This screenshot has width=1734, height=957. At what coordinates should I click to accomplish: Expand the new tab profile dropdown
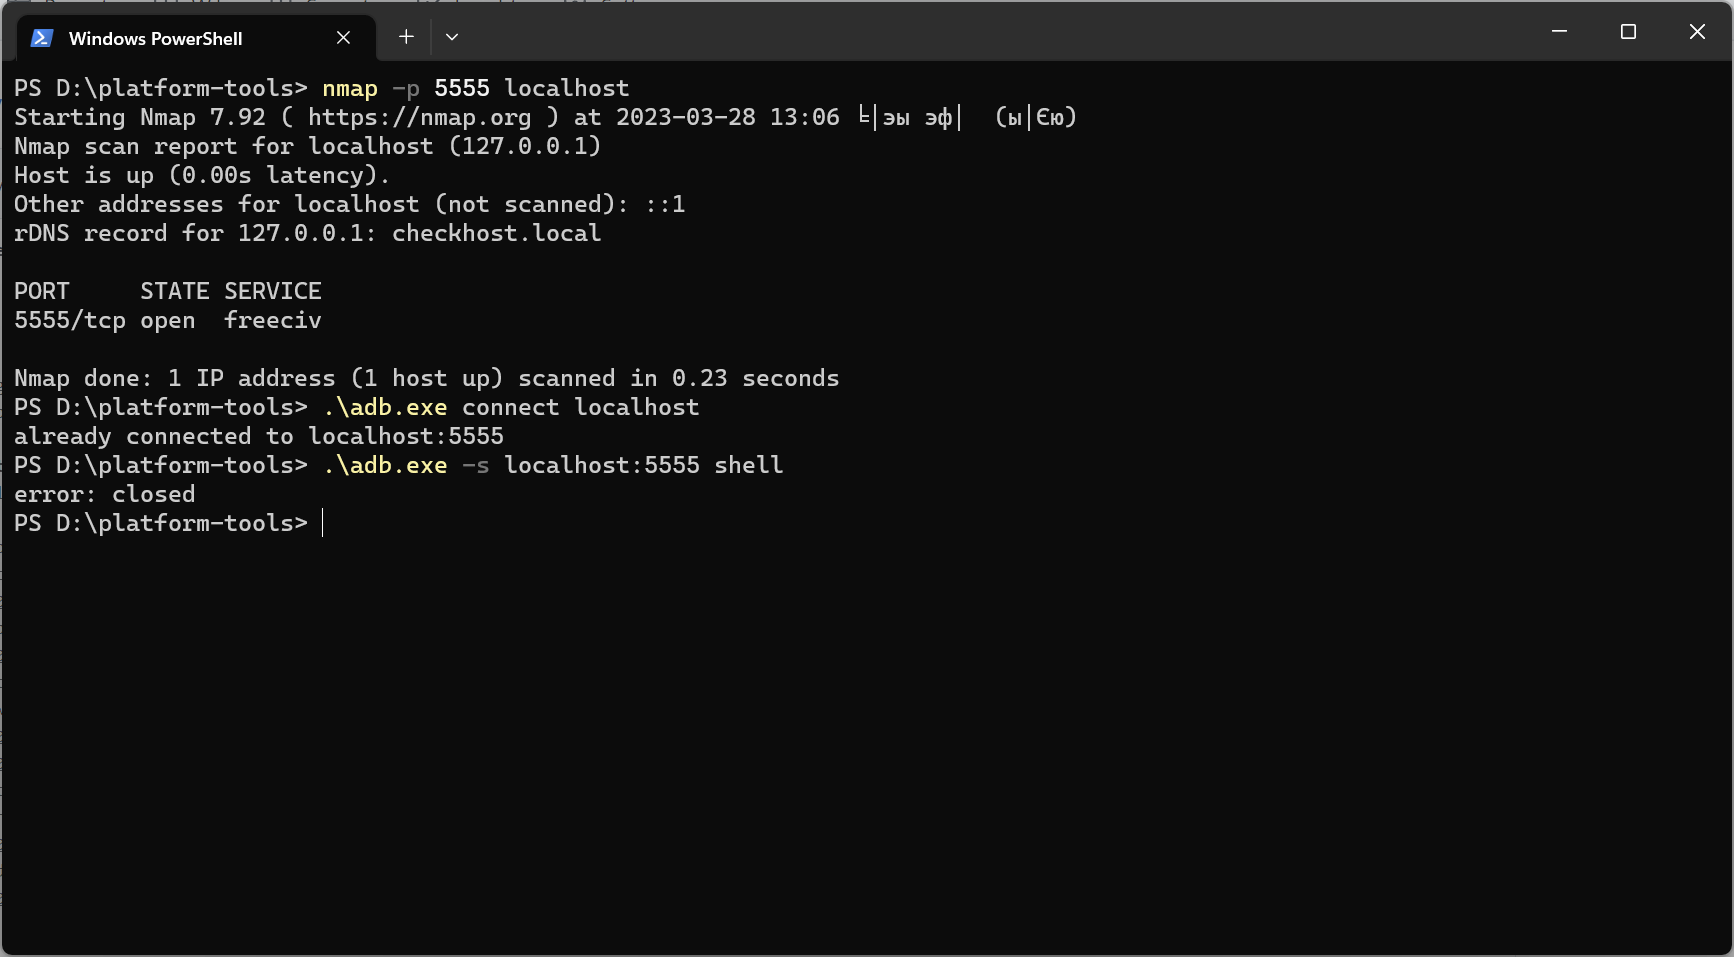(x=452, y=37)
